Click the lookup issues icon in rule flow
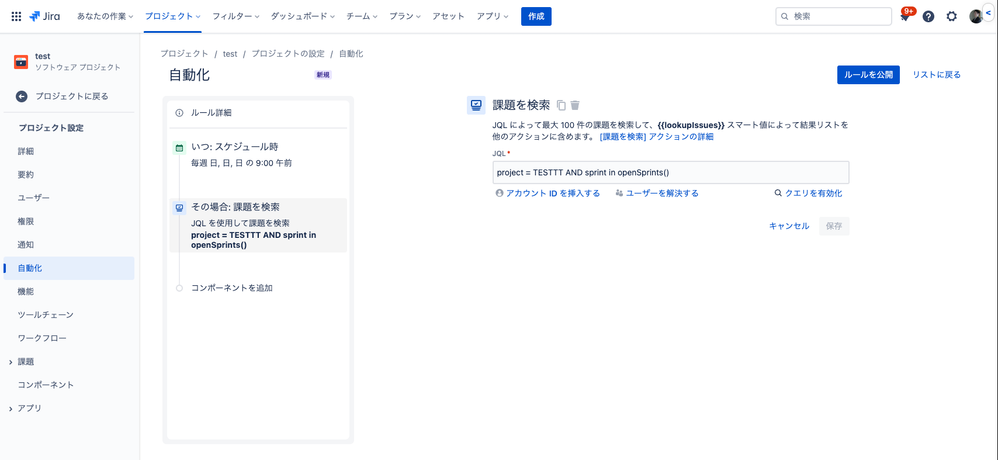Image resolution: width=998 pixels, height=460 pixels. pyautogui.click(x=179, y=207)
